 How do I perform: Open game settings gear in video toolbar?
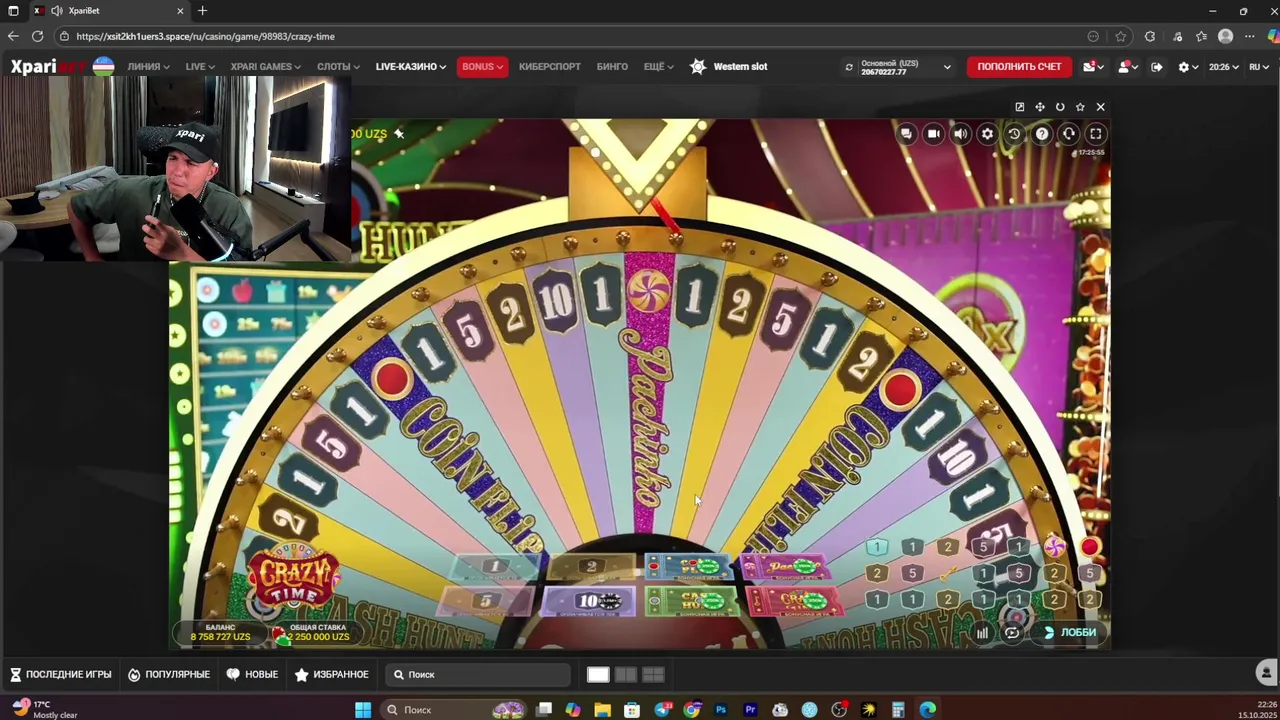pyautogui.click(x=987, y=134)
